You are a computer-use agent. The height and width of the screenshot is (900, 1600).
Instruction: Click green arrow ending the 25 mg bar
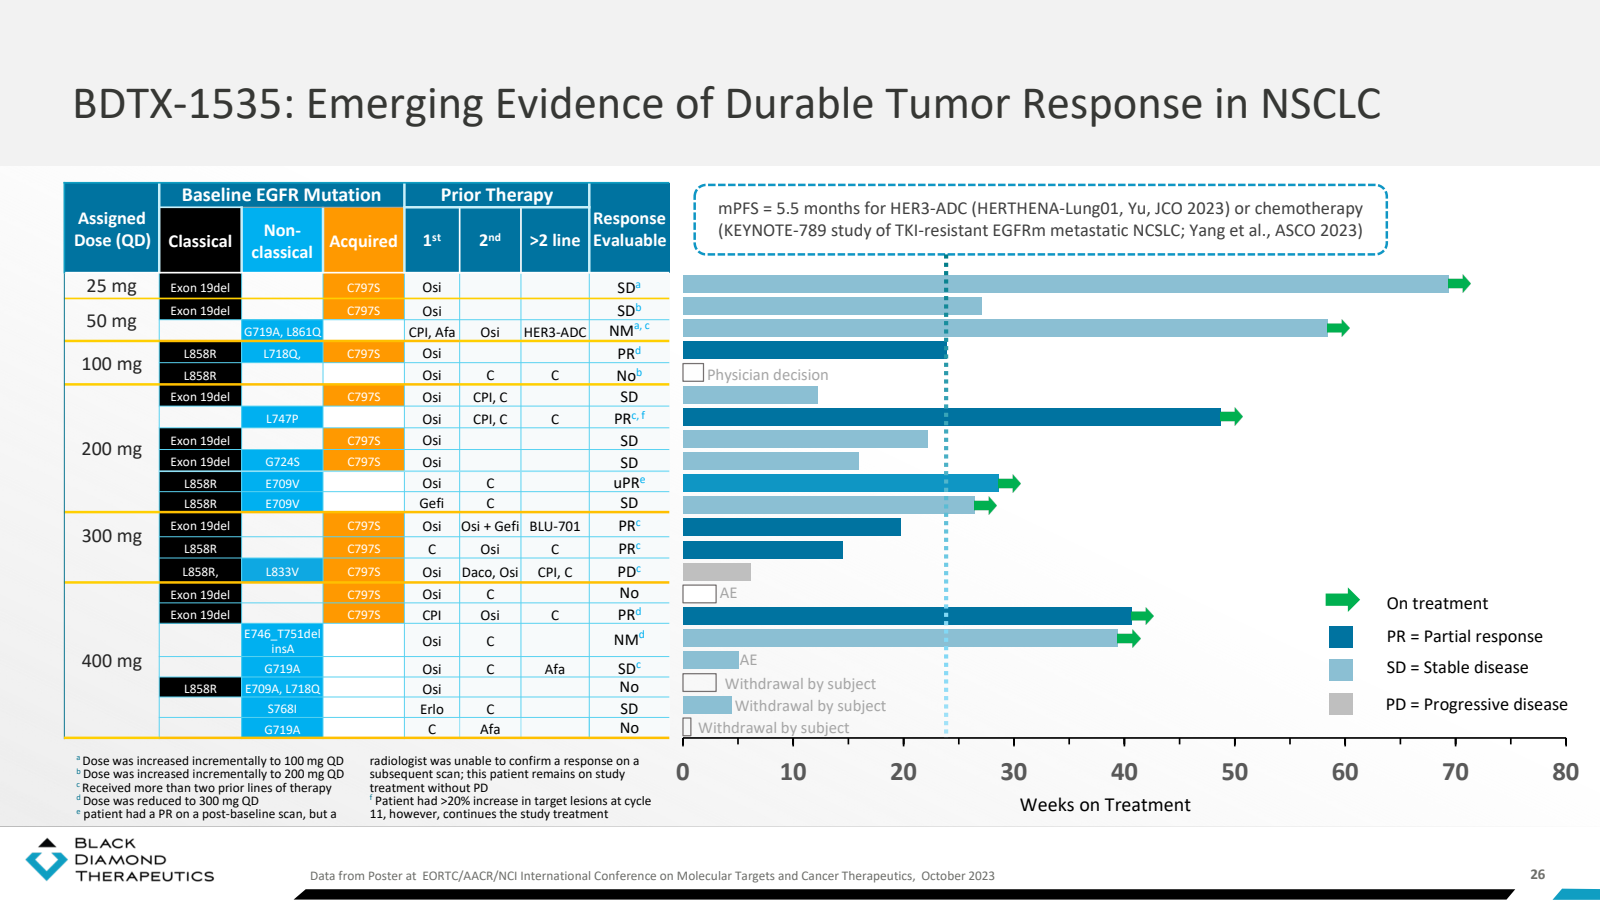[x=1459, y=284]
